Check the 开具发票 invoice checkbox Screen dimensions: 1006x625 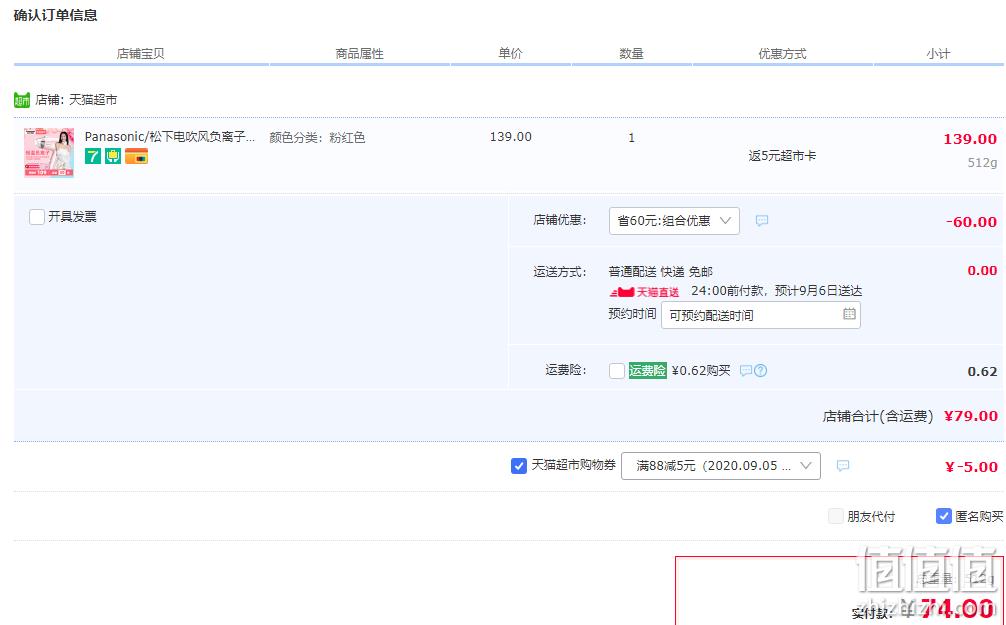(37, 217)
